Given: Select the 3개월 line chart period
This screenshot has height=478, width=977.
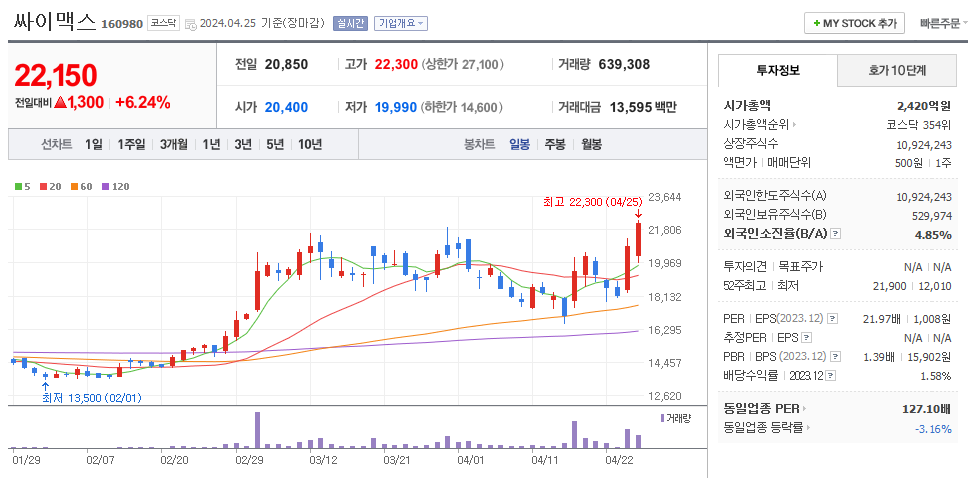Looking at the screenshot, I should click(173, 145).
